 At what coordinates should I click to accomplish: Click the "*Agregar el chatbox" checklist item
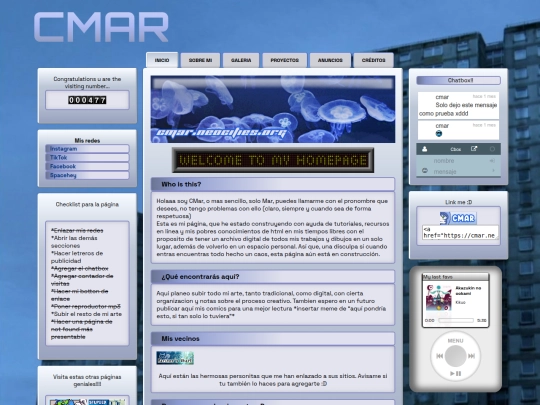pyautogui.click(x=80, y=269)
